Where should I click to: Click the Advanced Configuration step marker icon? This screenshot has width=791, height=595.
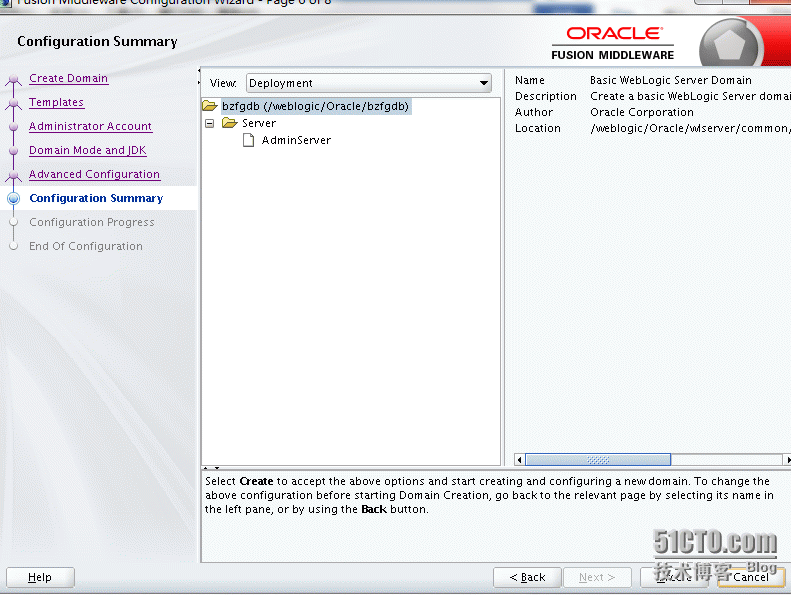(x=14, y=175)
